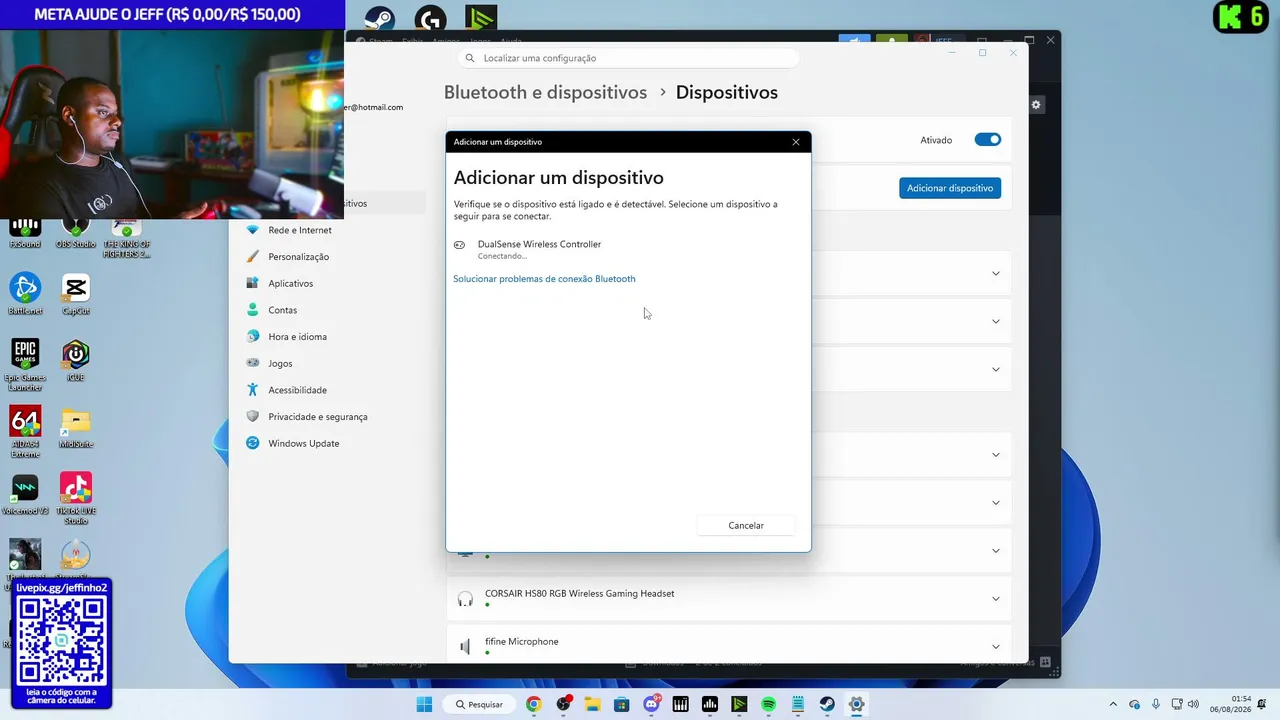Image resolution: width=1280 pixels, height=720 pixels.
Task: Open the Logitech G HUB desktop icon
Action: click(430, 19)
